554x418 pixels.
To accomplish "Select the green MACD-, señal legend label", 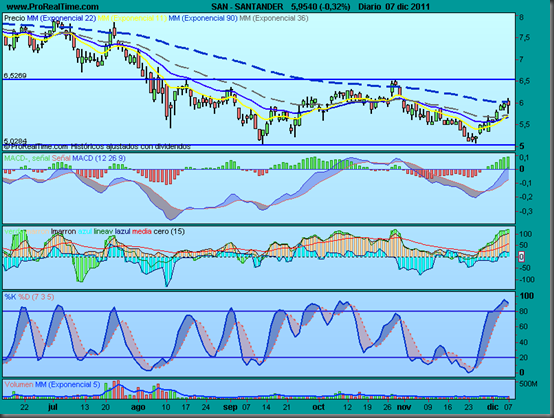I will (27, 158).
